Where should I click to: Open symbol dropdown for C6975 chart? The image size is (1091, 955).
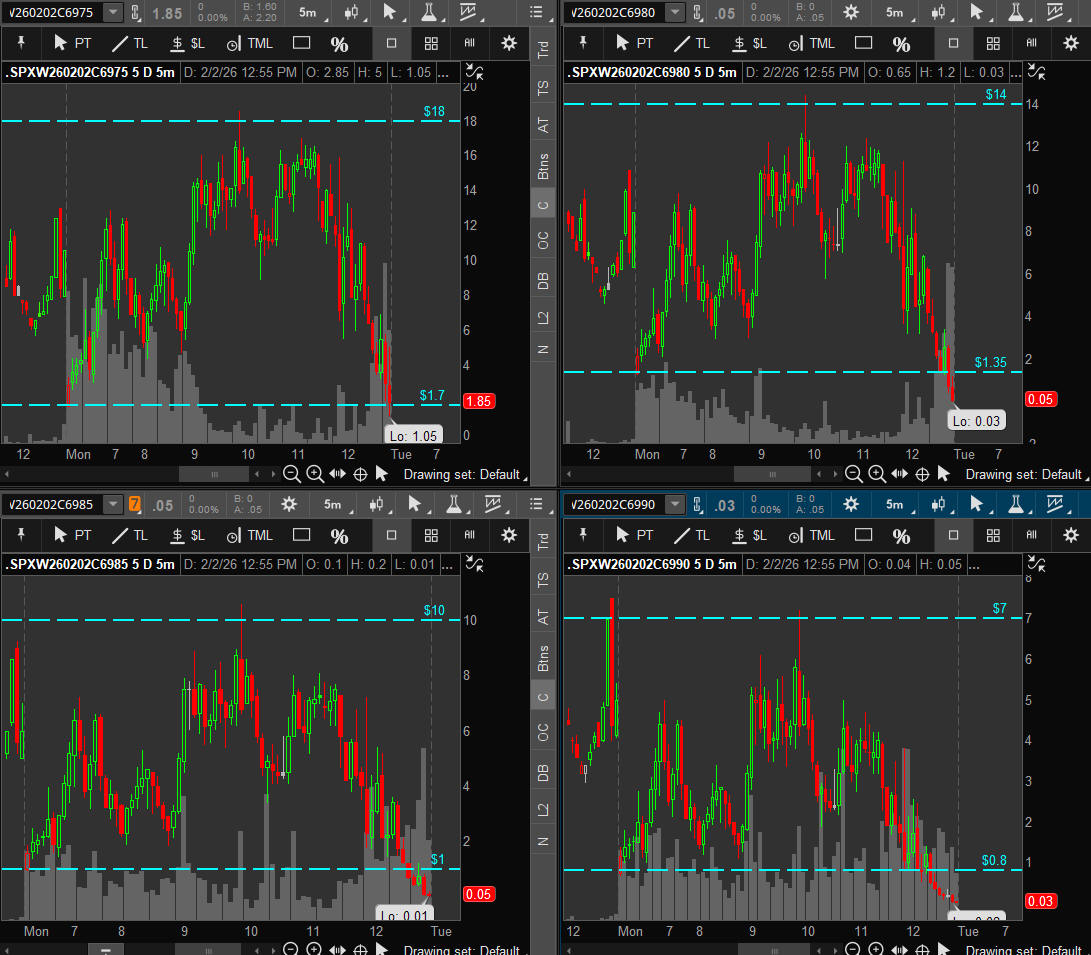pos(112,13)
